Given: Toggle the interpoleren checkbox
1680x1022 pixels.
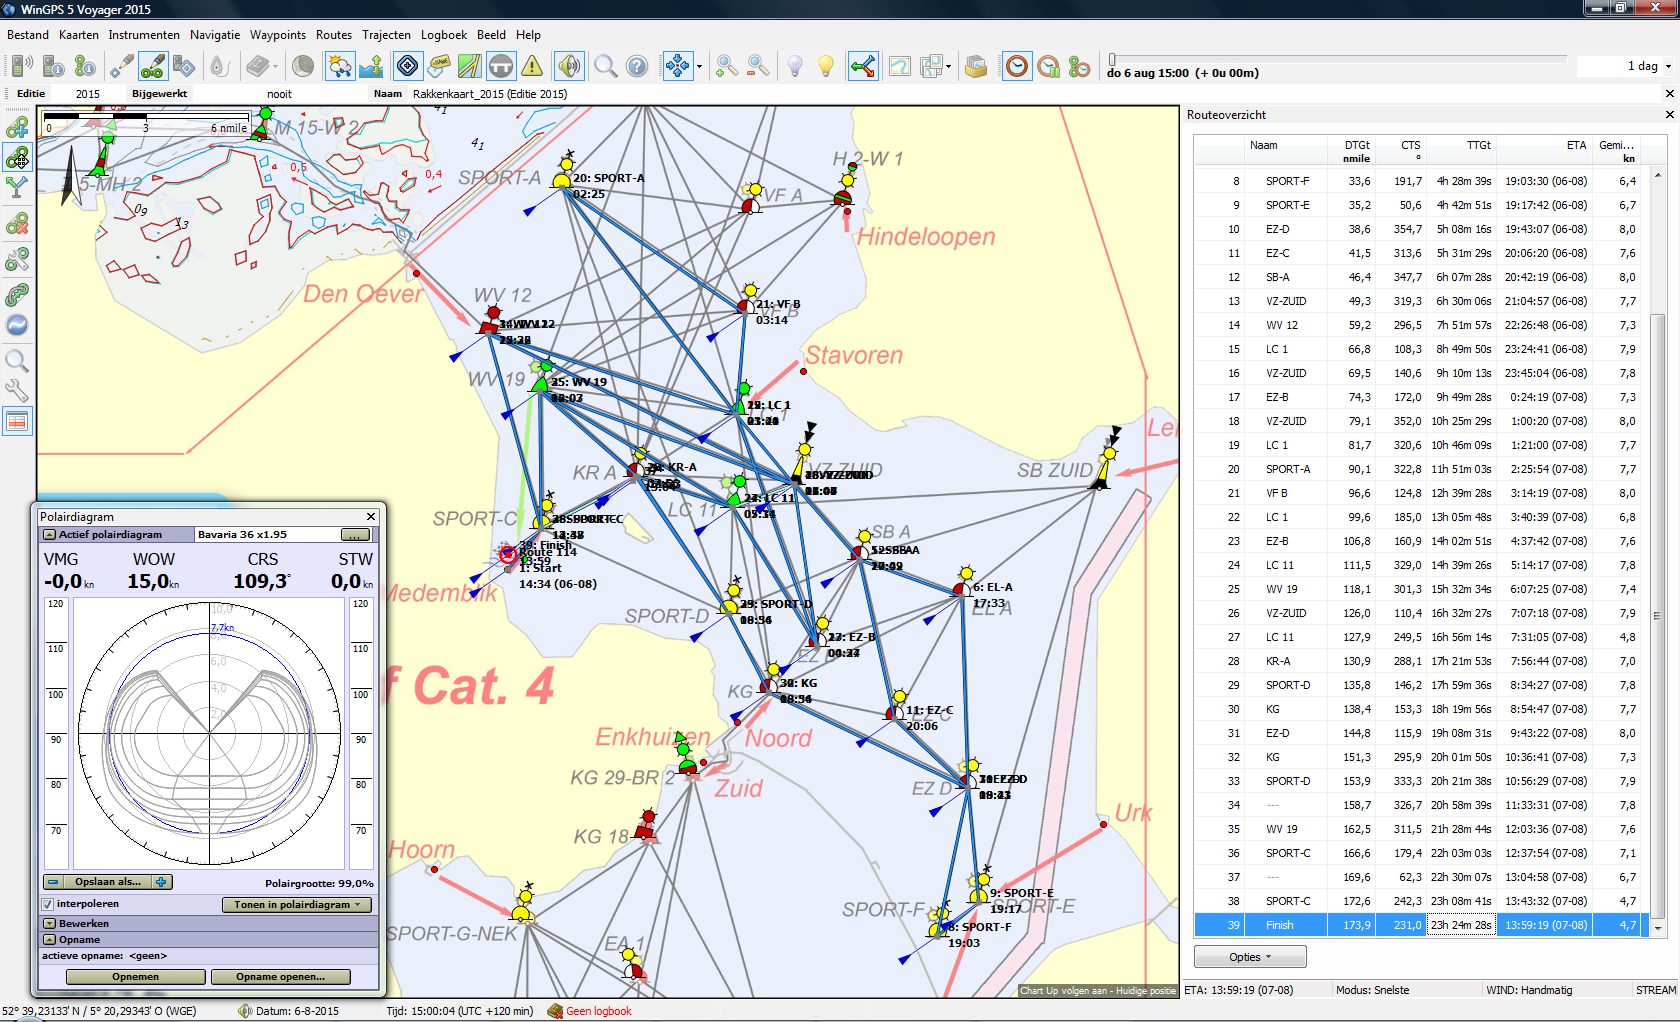Looking at the screenshot, I should pyautogui.click(x=48, y=904).
